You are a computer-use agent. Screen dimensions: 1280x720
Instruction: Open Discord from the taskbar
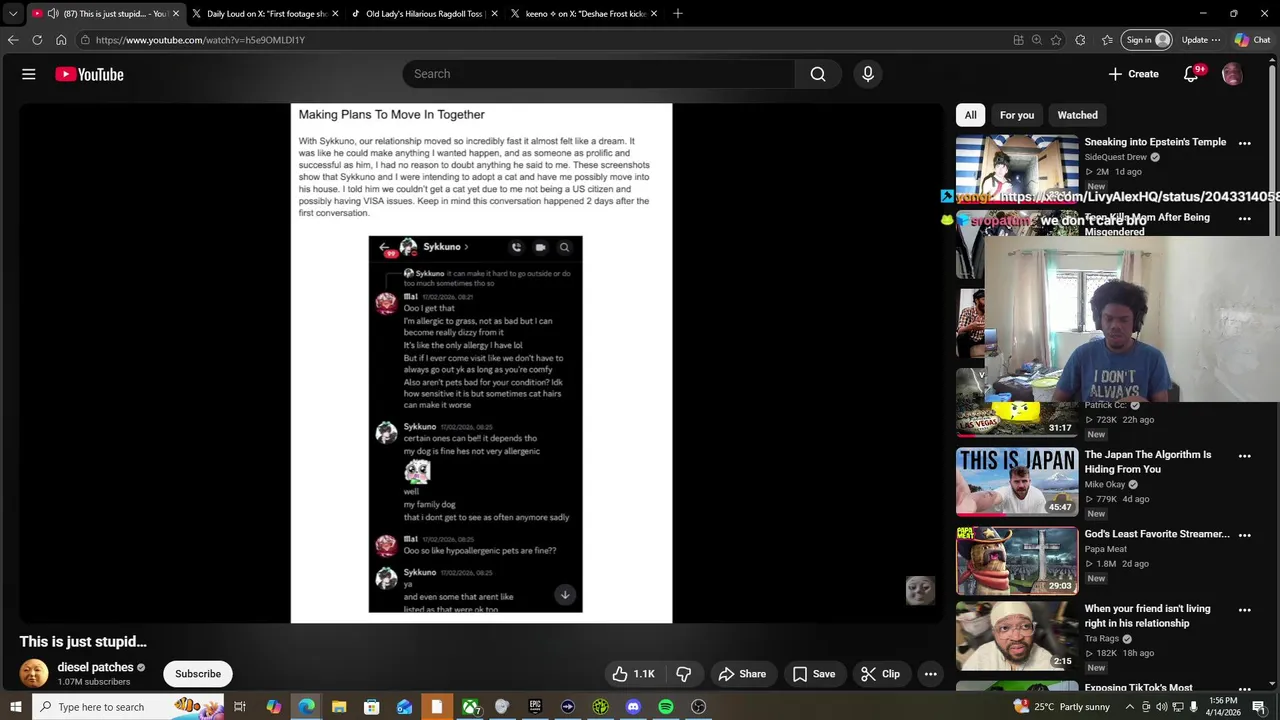pos(633,707)
